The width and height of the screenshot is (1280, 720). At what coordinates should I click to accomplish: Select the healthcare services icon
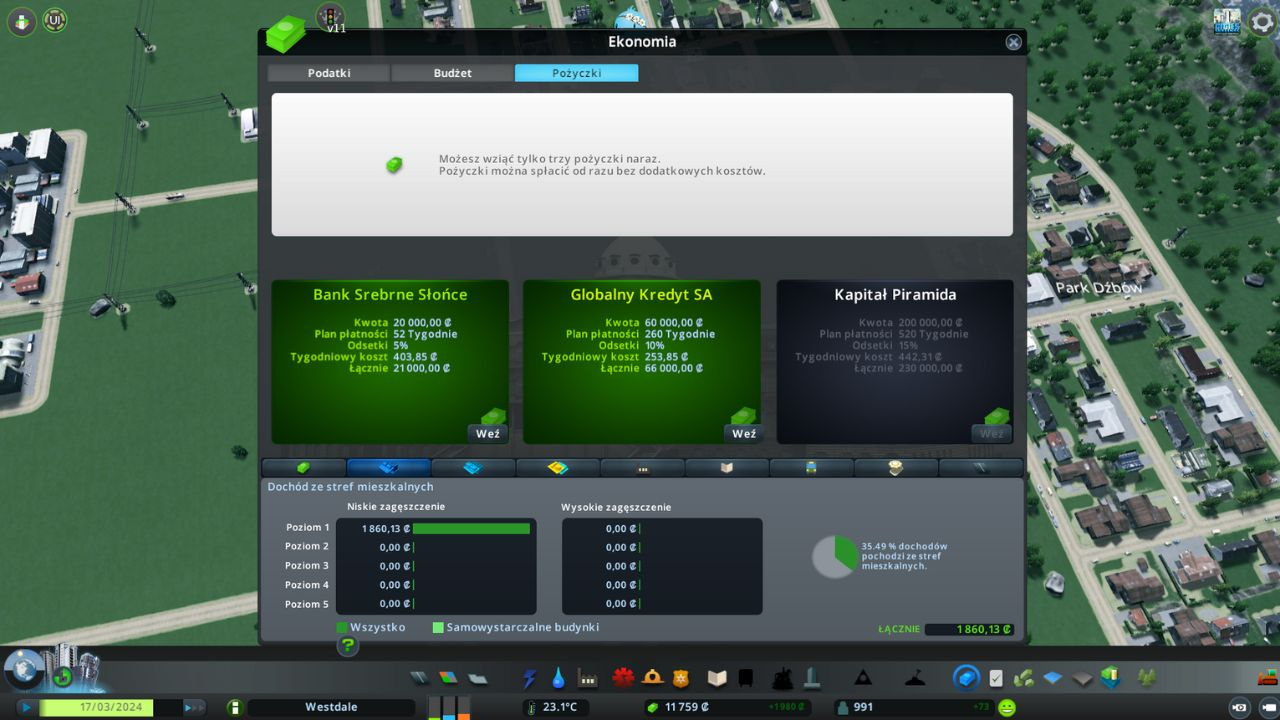[624, 678]
